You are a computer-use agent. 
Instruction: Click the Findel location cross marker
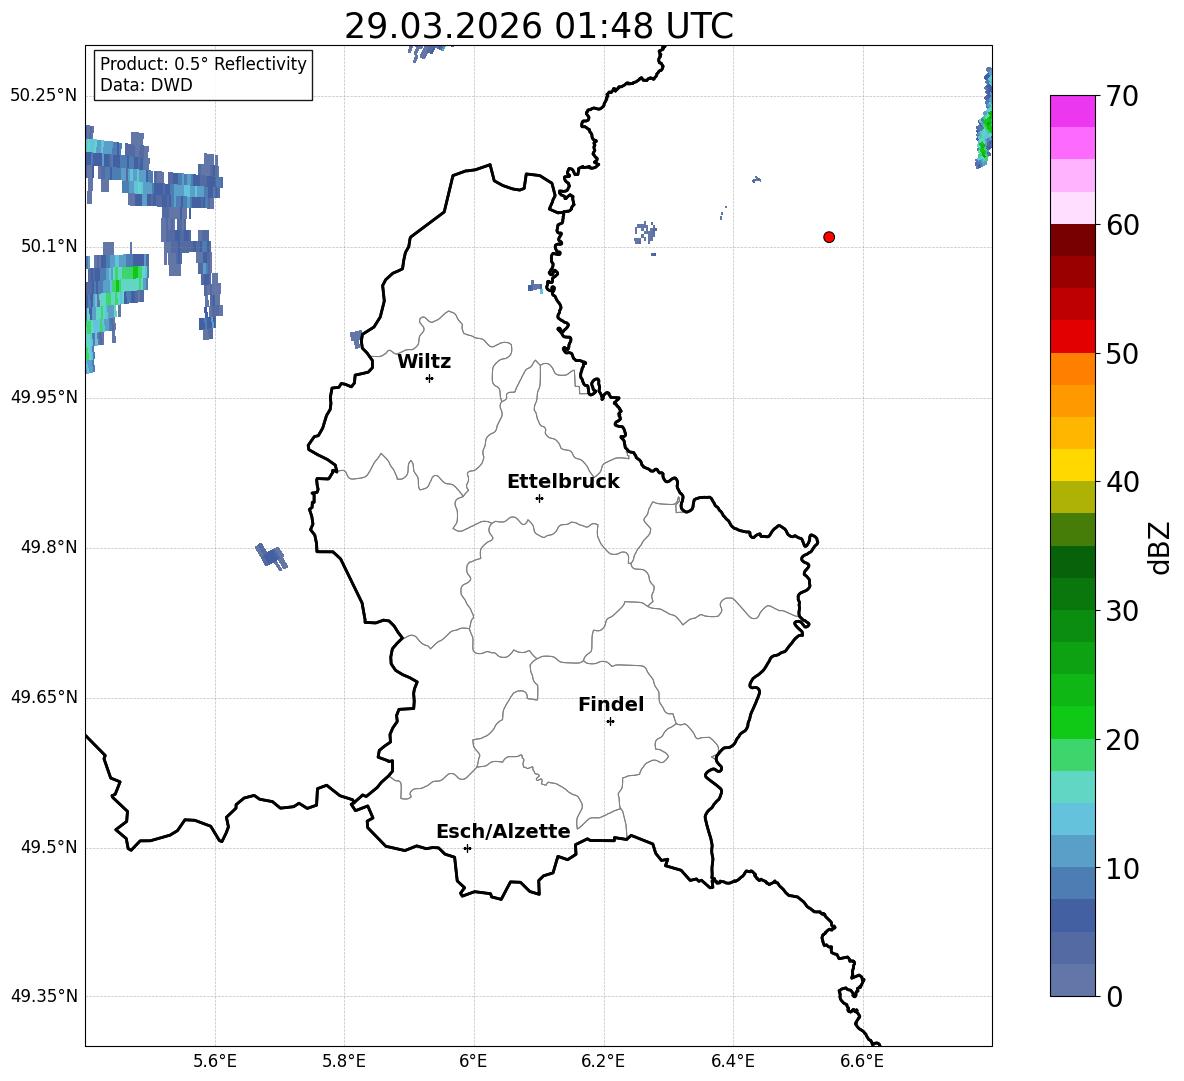(x=610, y=722)
